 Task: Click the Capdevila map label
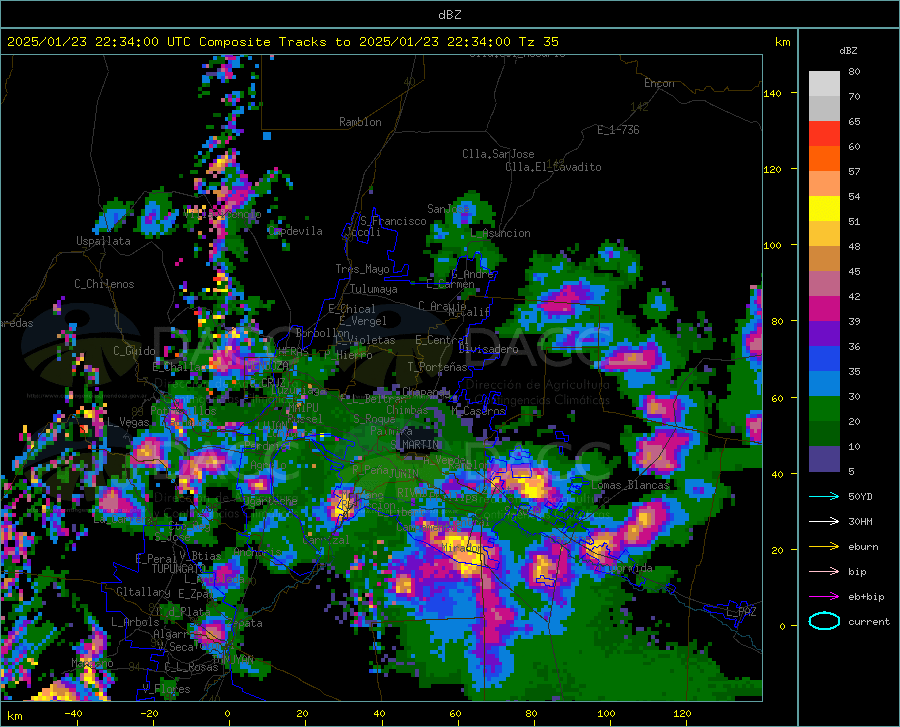295,231
